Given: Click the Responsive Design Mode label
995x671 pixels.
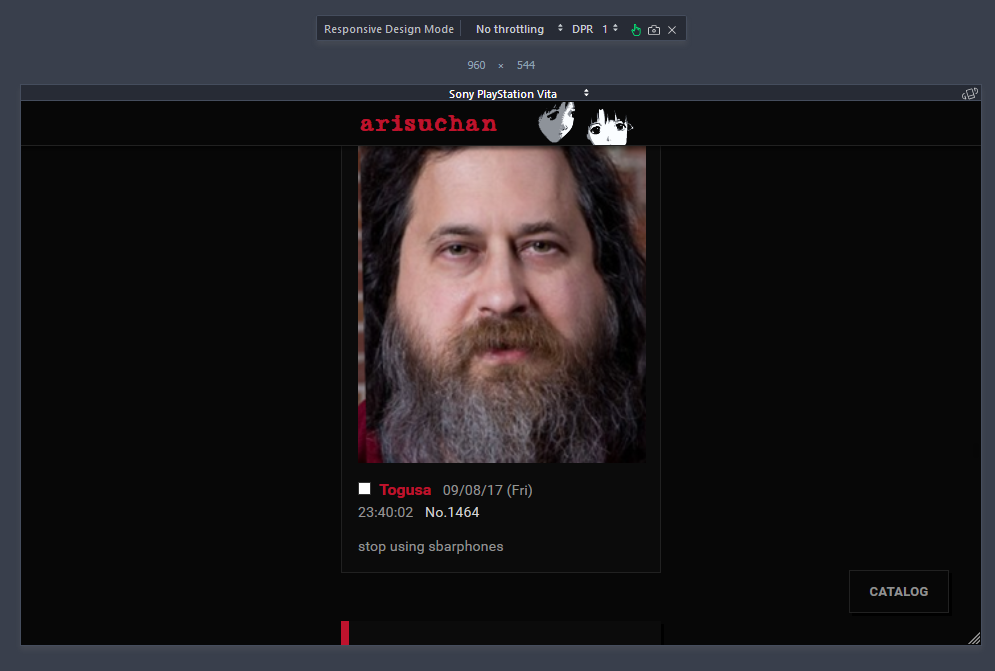Looking at the screenshot, I should [388, 29].
